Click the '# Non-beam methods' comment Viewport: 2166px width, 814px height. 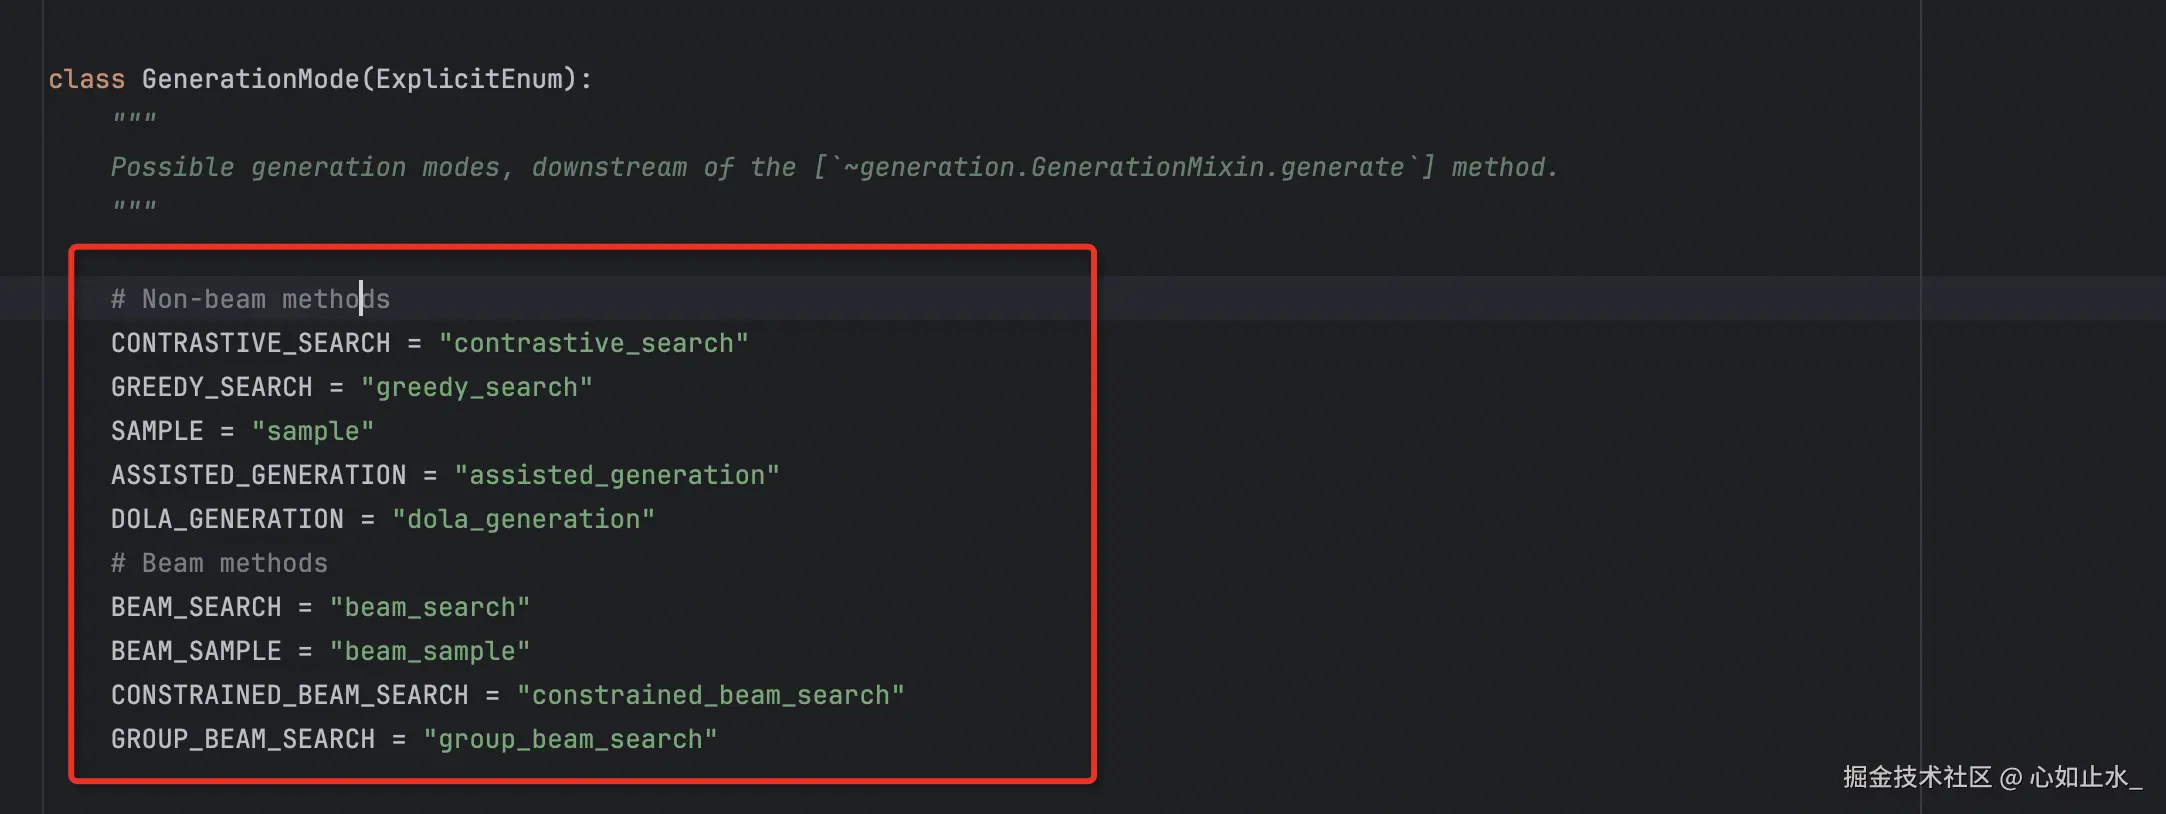250,299
